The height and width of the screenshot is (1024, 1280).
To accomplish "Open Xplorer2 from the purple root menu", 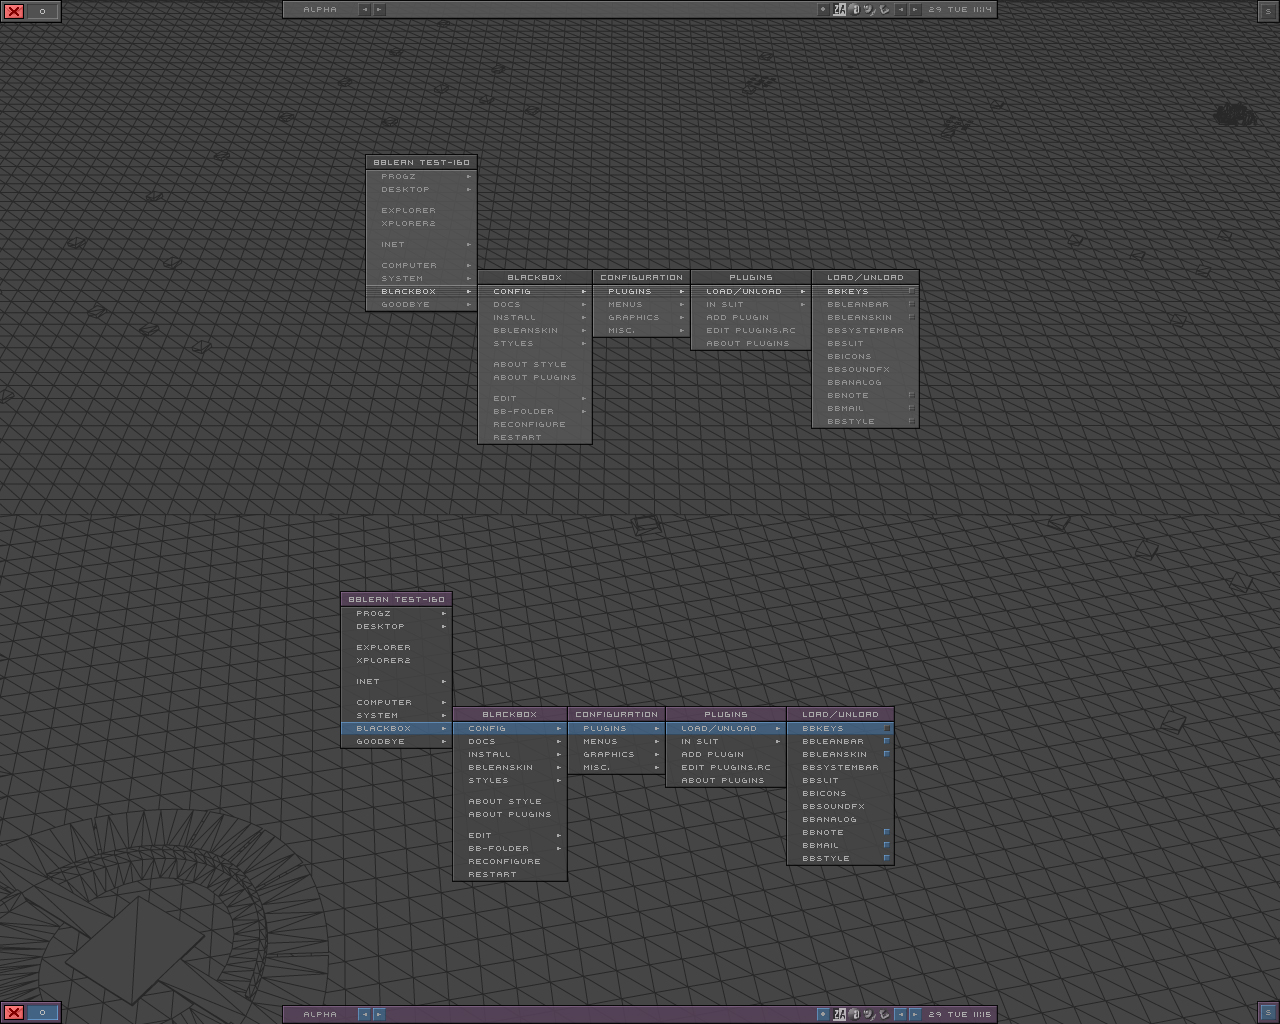I will click(x=397, y=660).
